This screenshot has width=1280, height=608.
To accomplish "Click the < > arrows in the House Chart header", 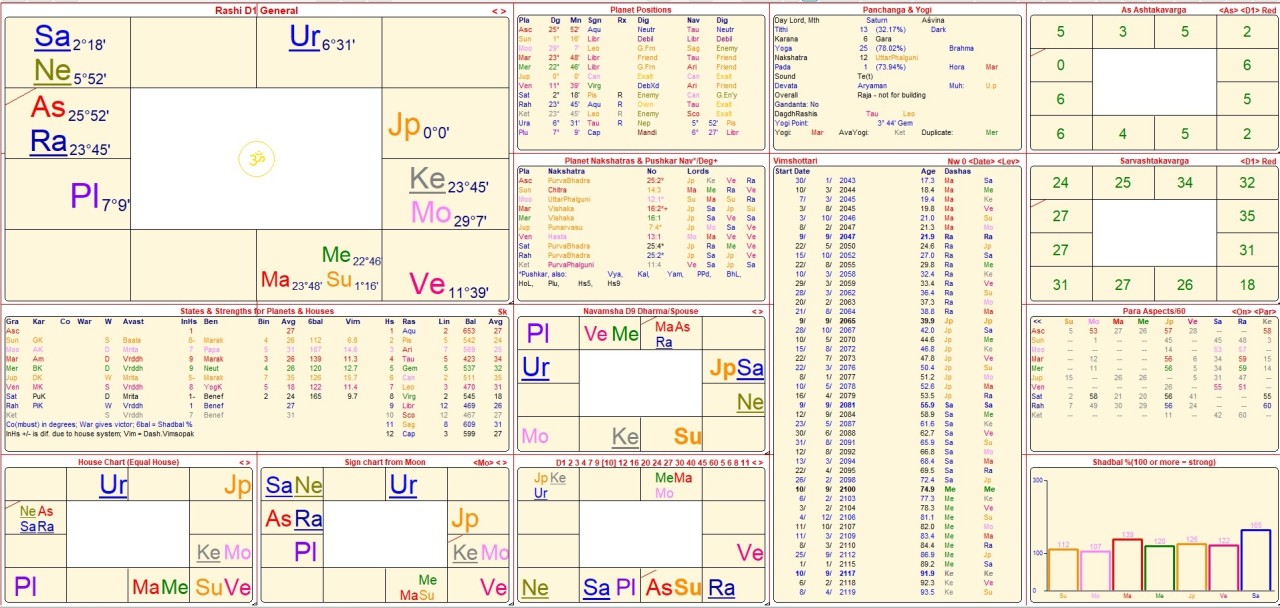I will pyautogui.click(x=247, y=462).
